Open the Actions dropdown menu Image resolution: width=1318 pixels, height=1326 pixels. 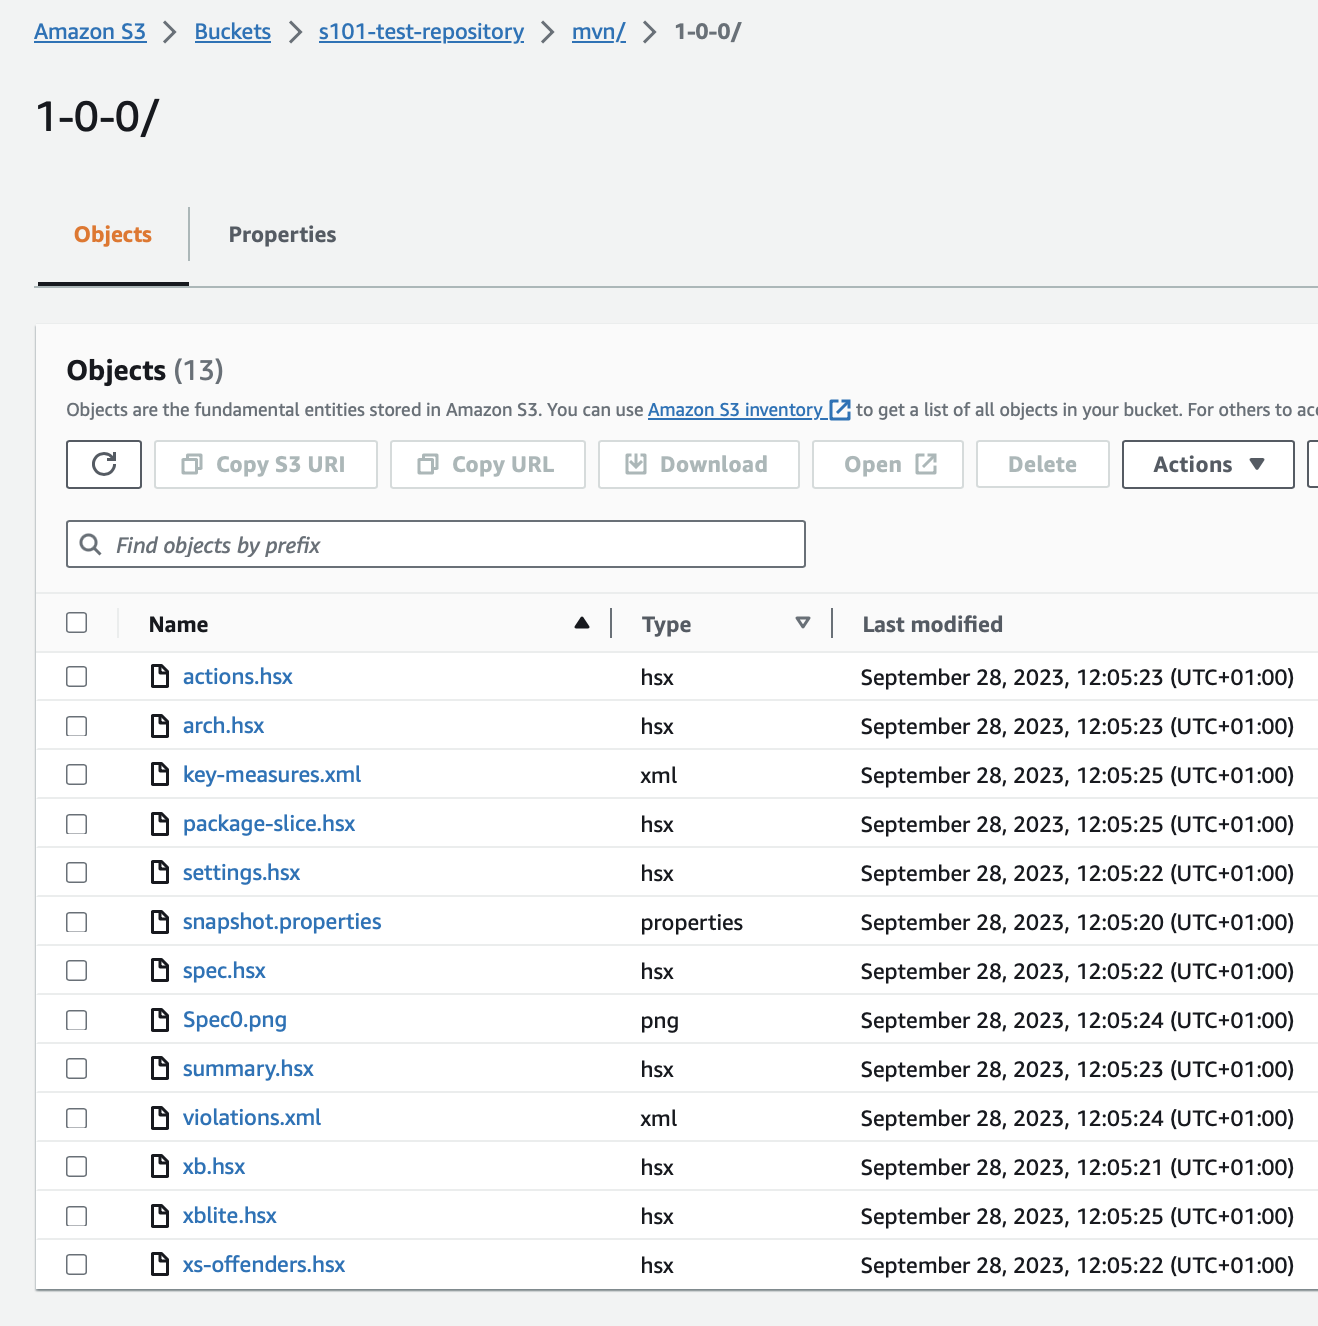tap(1208, 464)
